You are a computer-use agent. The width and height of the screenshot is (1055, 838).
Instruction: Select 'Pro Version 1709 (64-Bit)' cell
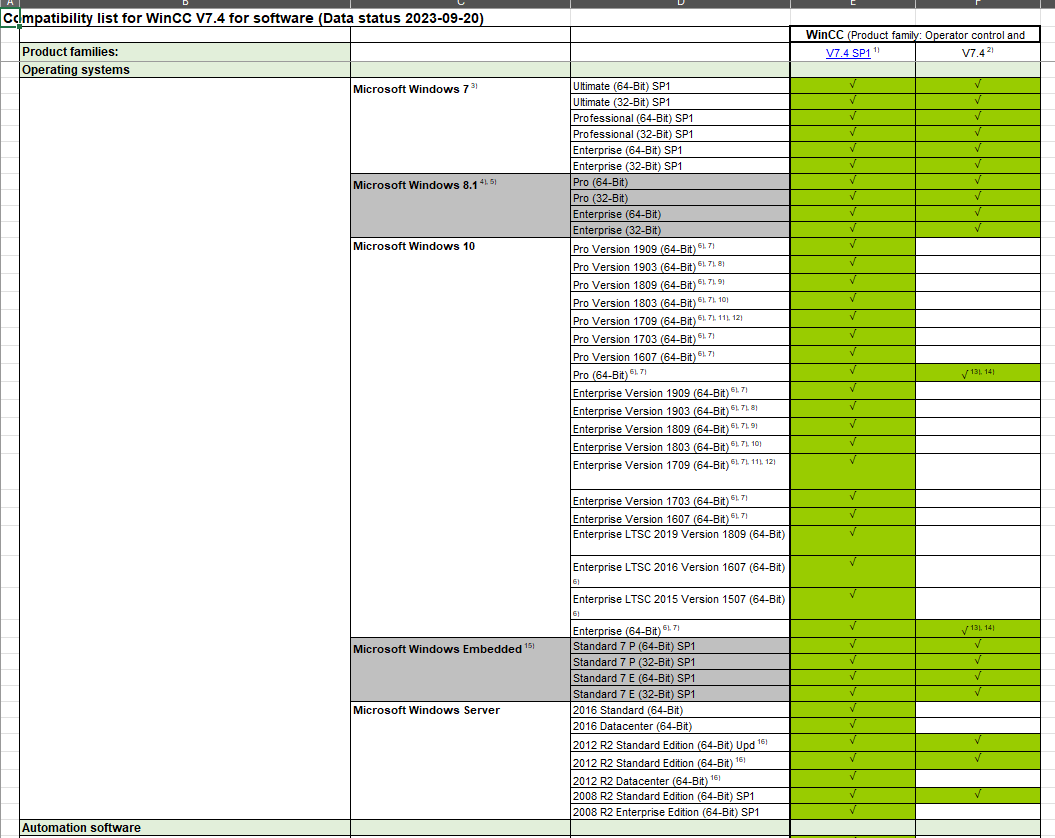point(680,320)
